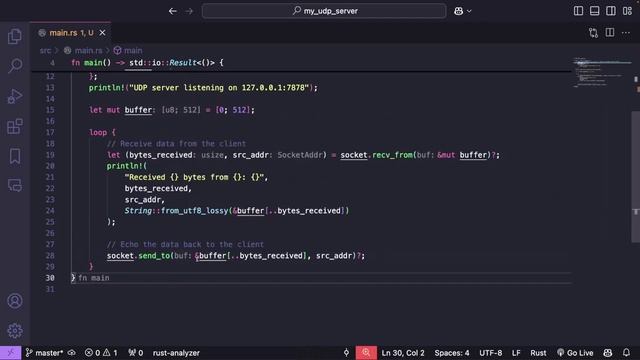Click ports forwarded indicator showing 0
Viewport: 640px width, 360px height.
[x=136, y=353]
